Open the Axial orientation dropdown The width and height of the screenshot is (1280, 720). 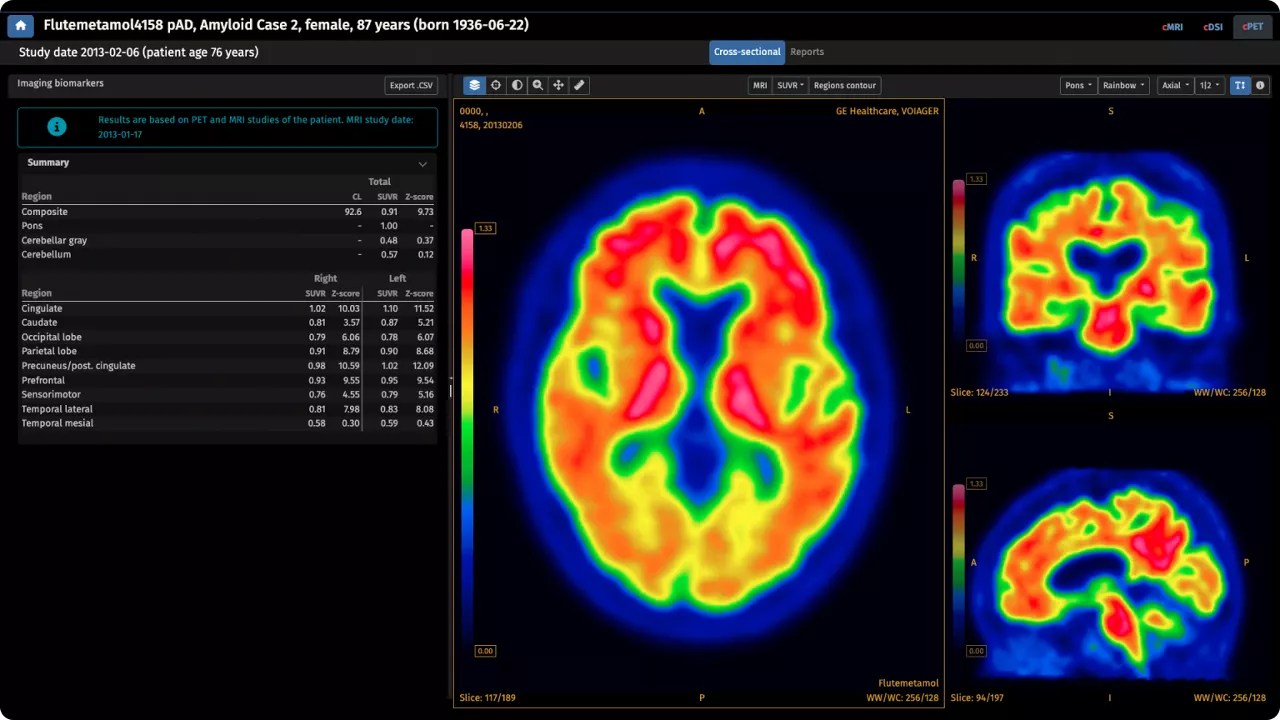[x=1175, y=85]
